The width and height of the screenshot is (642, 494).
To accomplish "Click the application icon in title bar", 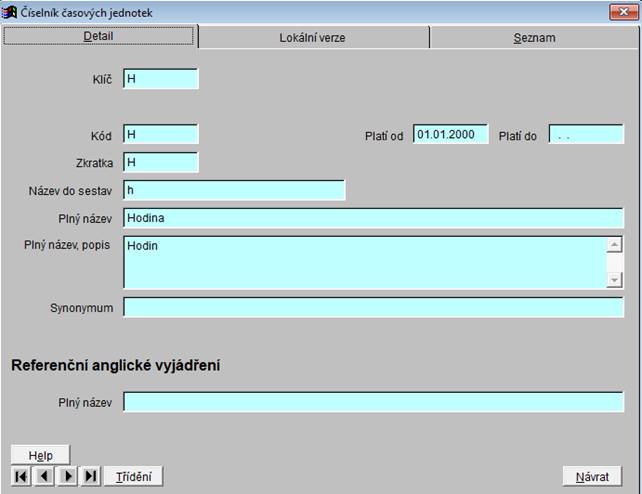I will tap(11, 11).
